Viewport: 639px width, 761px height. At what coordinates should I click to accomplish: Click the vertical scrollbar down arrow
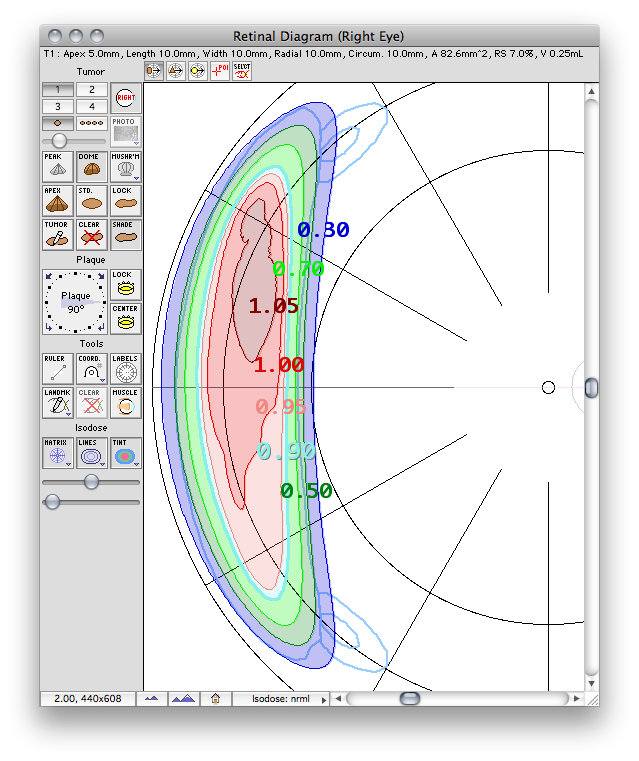[x=591, y=684]
